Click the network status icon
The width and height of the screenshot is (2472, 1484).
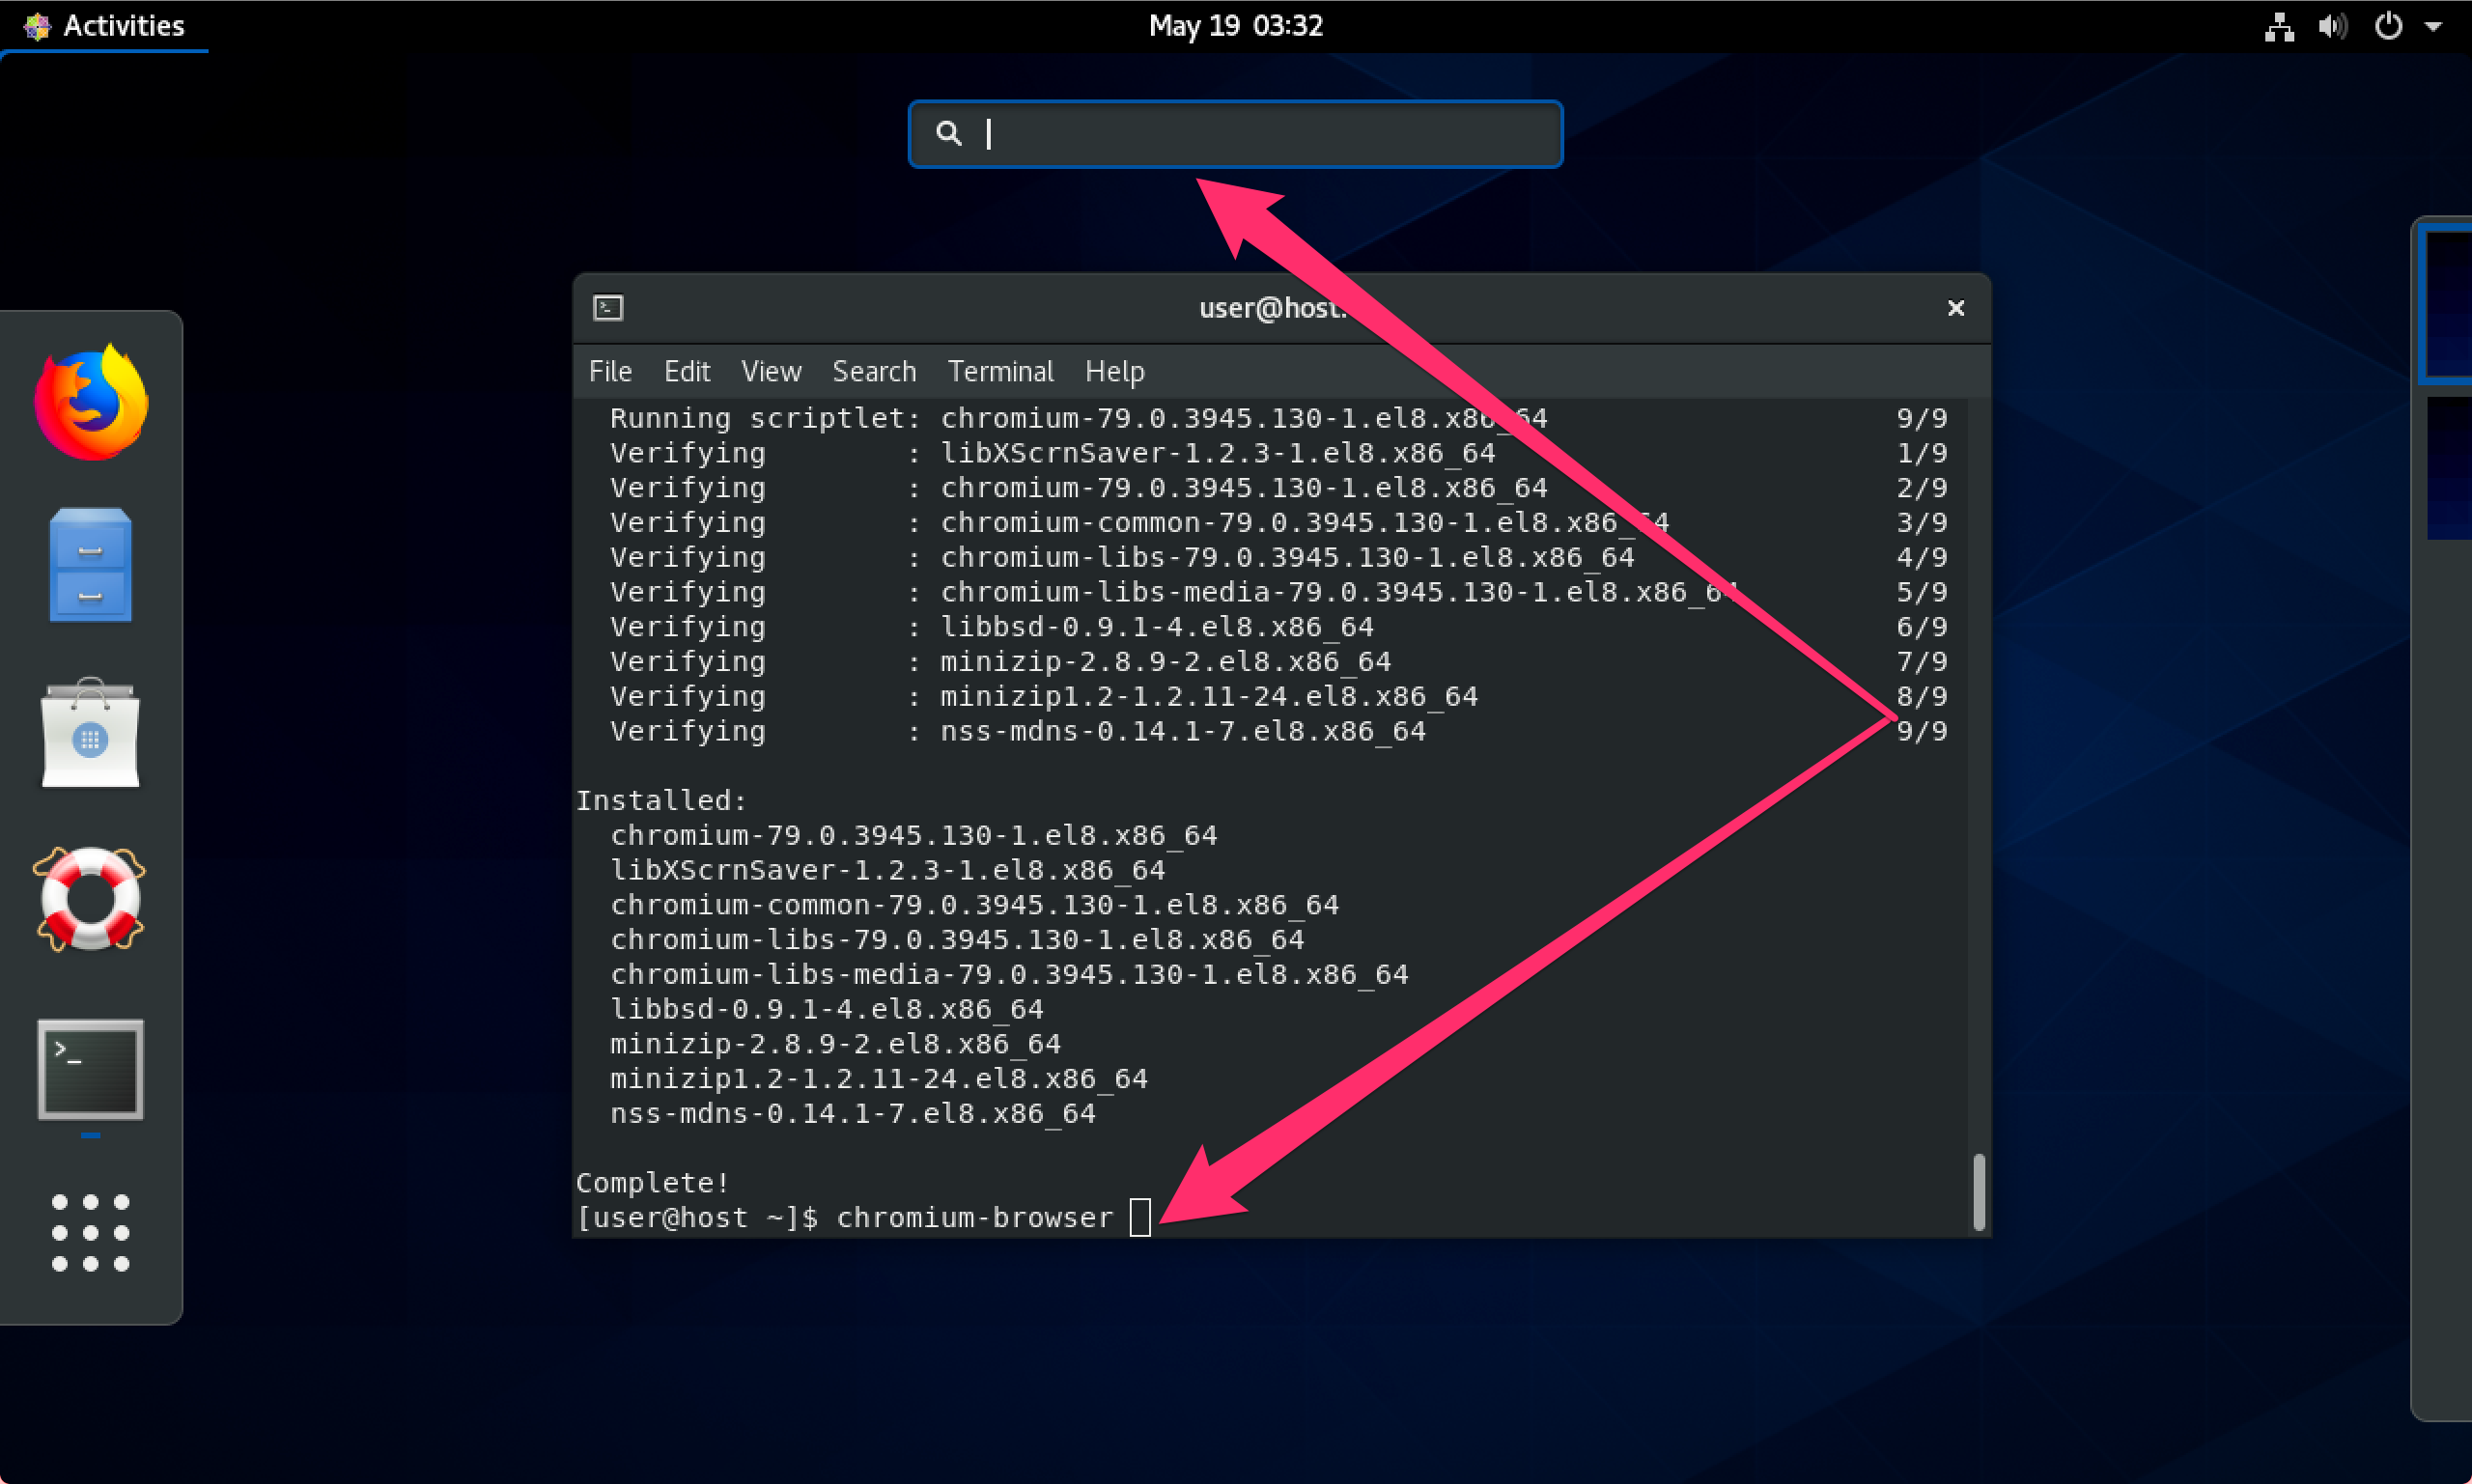point(2279,26)
